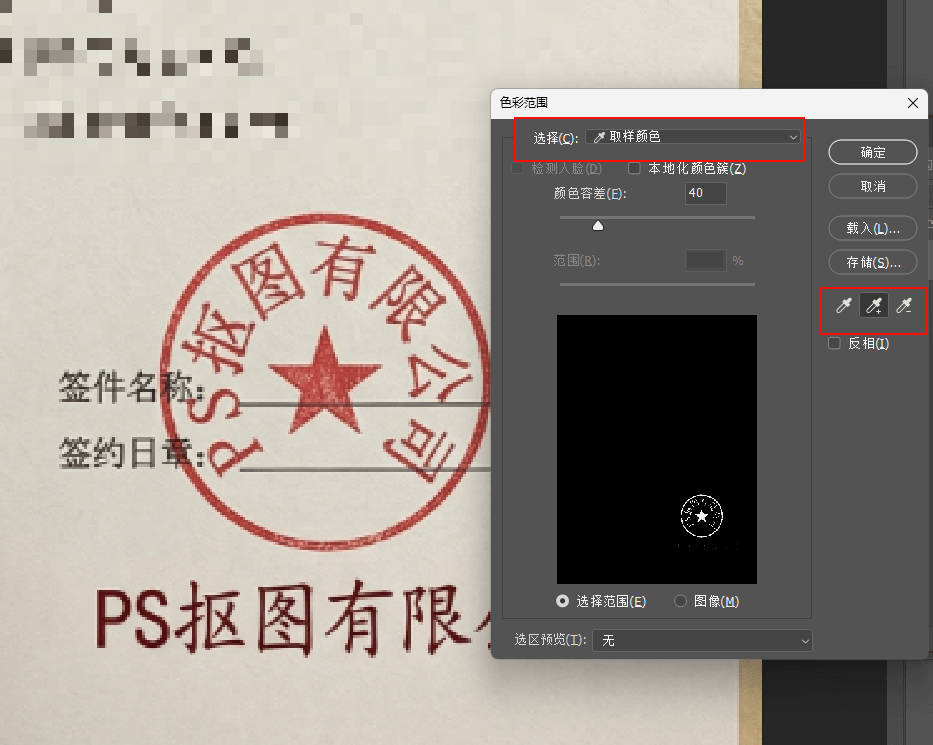Viewport: 933px width, 745px height.
Task: Load a saved selection via 载入 button
Action: 872,228
